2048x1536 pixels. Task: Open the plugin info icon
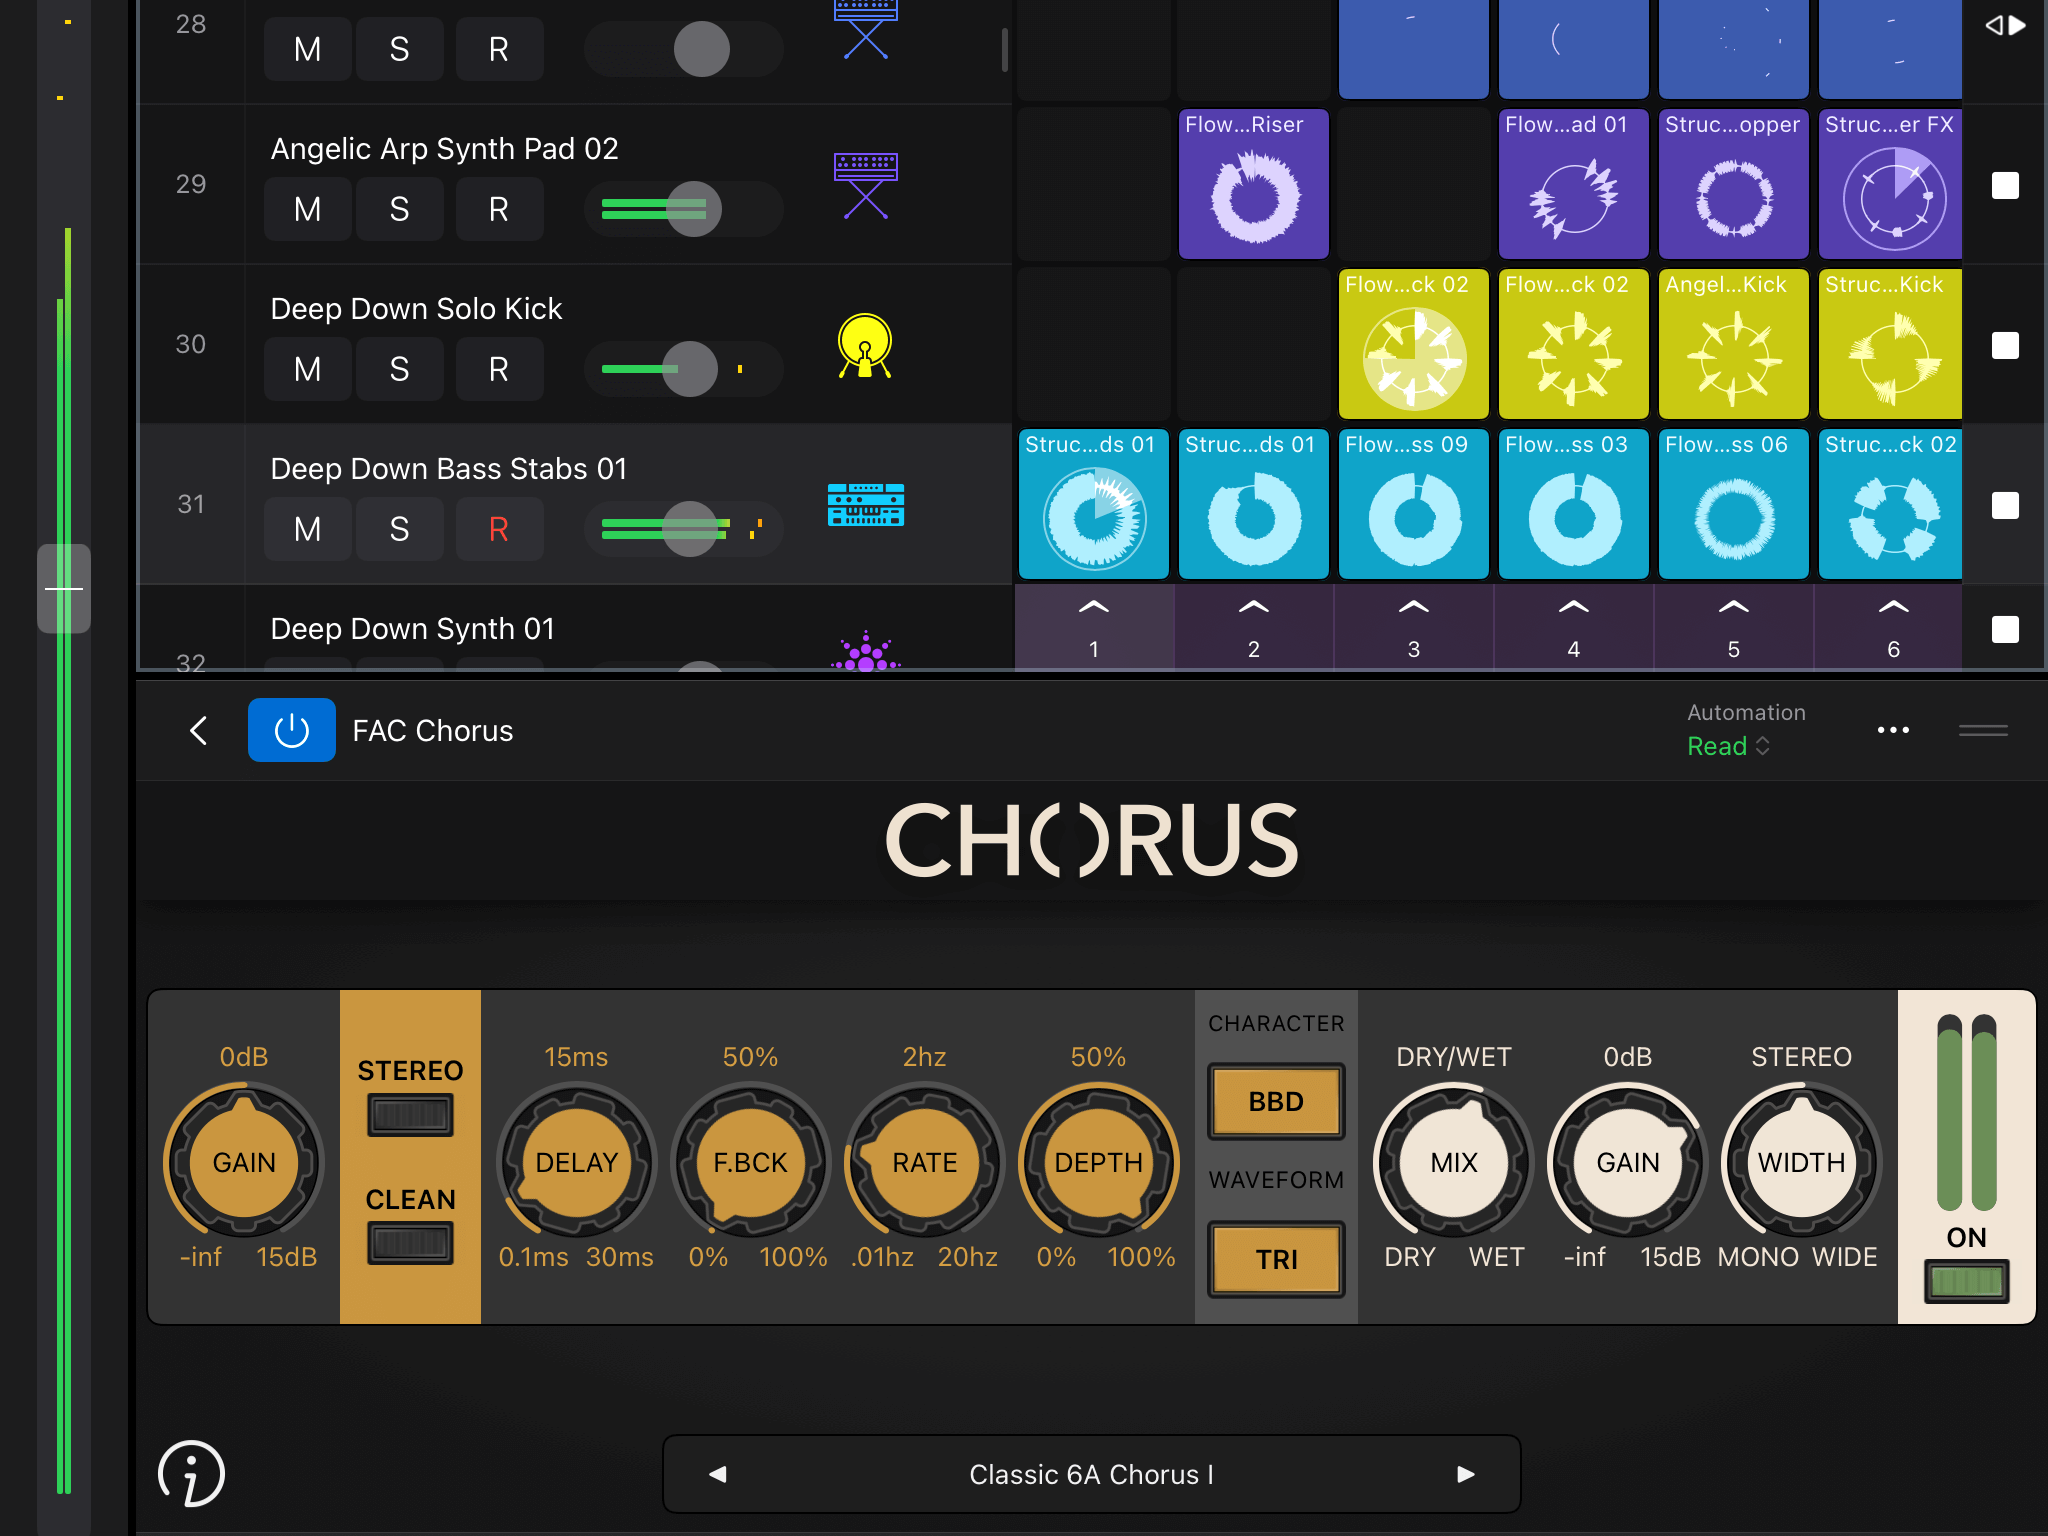(x=191, y=1472)
